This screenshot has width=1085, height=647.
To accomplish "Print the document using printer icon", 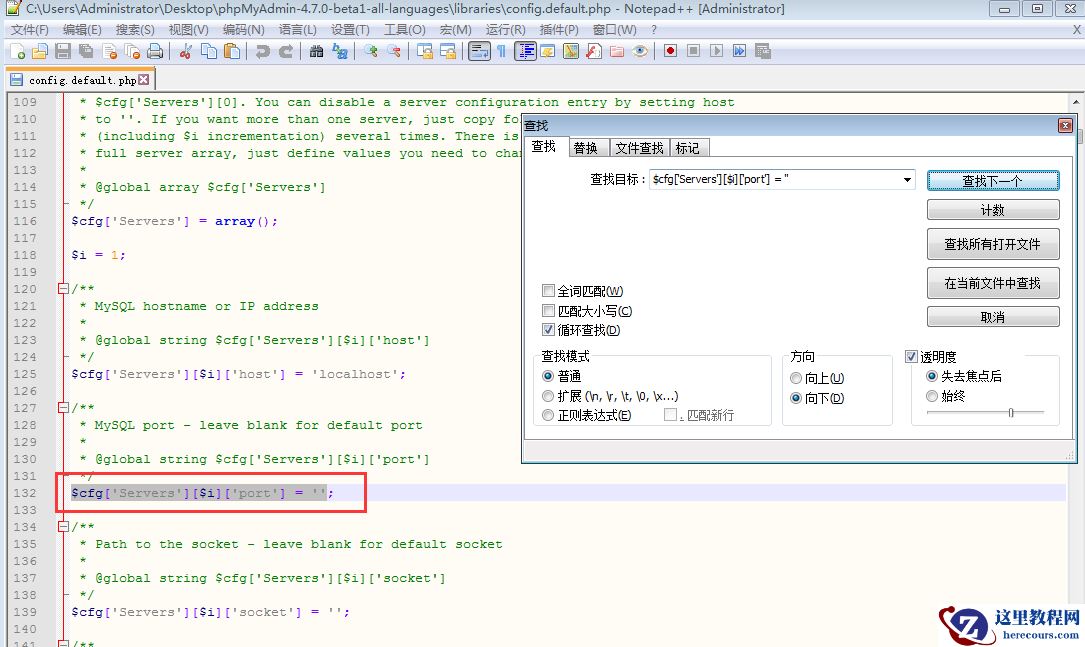I will [156, 51].
